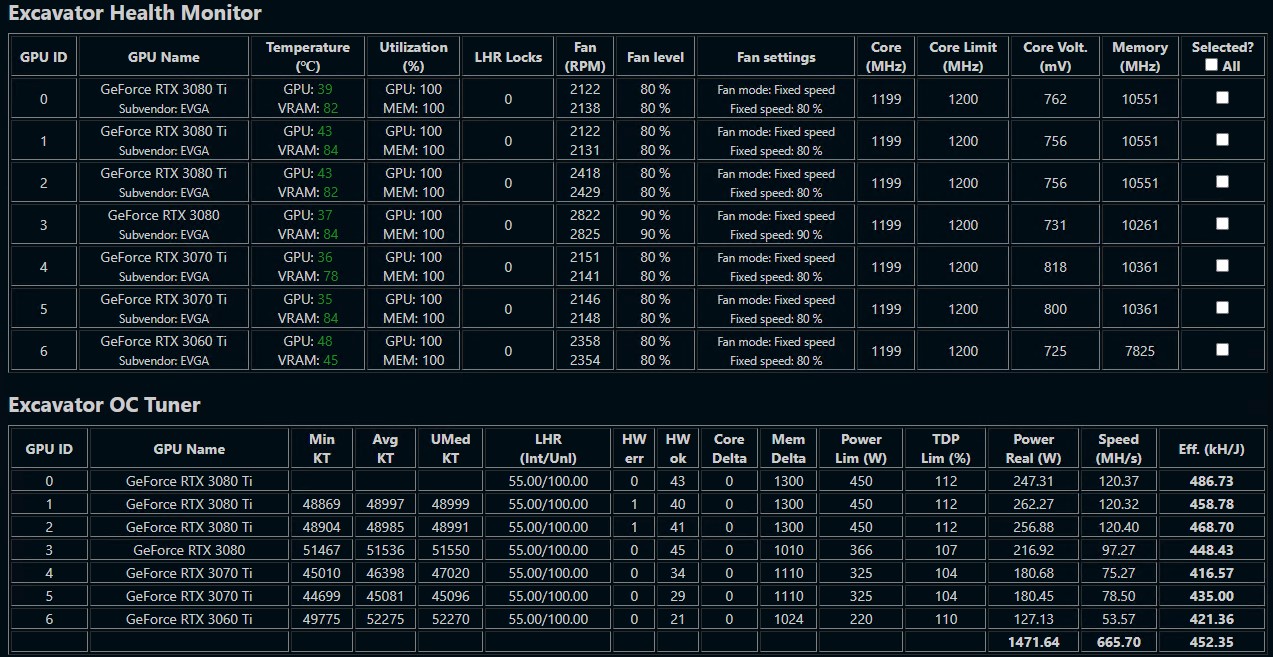Click 'GeForce RTX 3060 Ti' name in OC Tuner
The width and height of the screenshot is (1273, 657).
[189, 619]
